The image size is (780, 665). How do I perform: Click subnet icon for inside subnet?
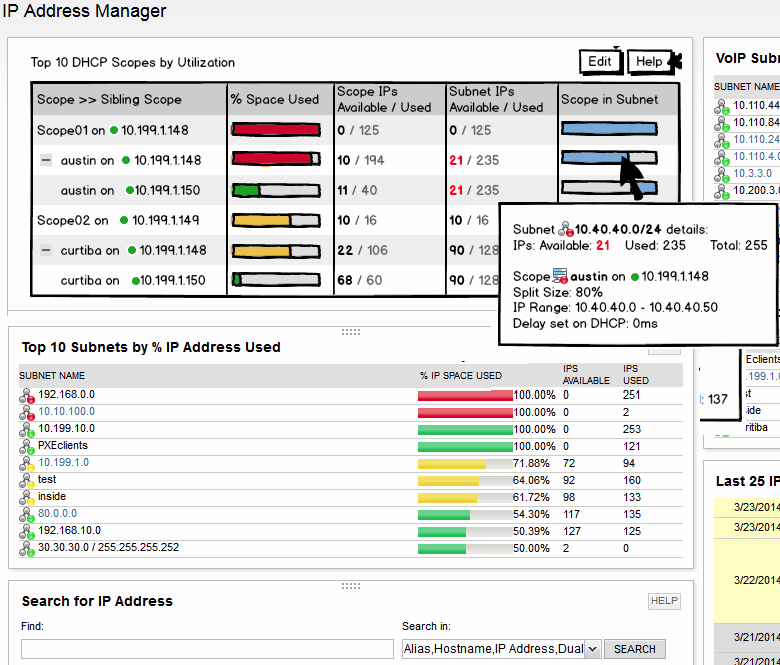pos(27,497)
